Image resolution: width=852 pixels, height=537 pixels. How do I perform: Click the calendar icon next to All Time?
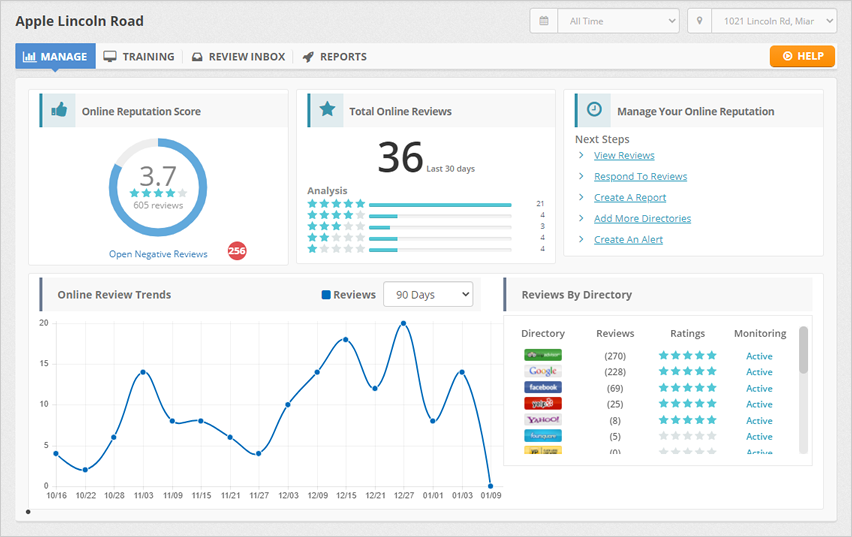click(544, 21)
